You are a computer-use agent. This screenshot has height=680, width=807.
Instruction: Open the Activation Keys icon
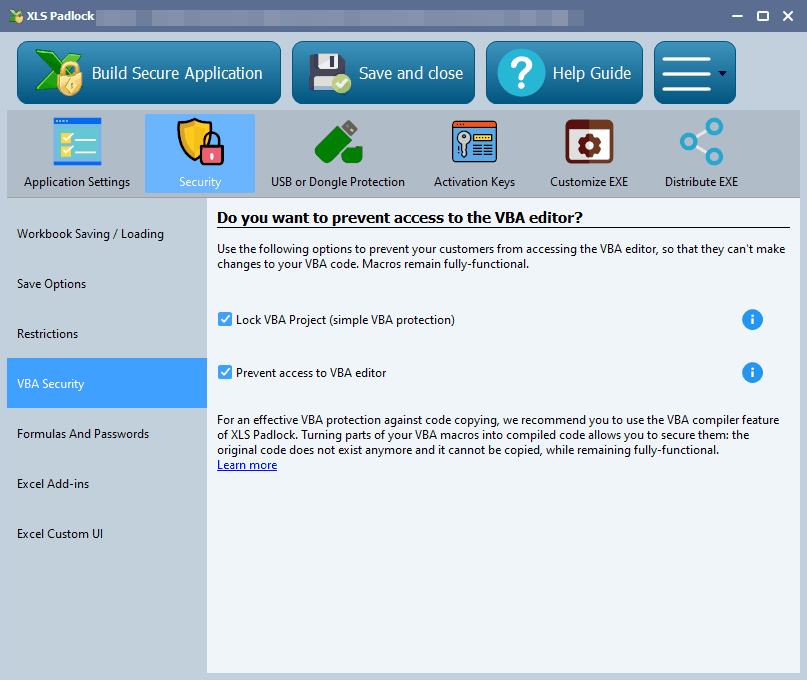pyautogui.click(x=474, y=142)
